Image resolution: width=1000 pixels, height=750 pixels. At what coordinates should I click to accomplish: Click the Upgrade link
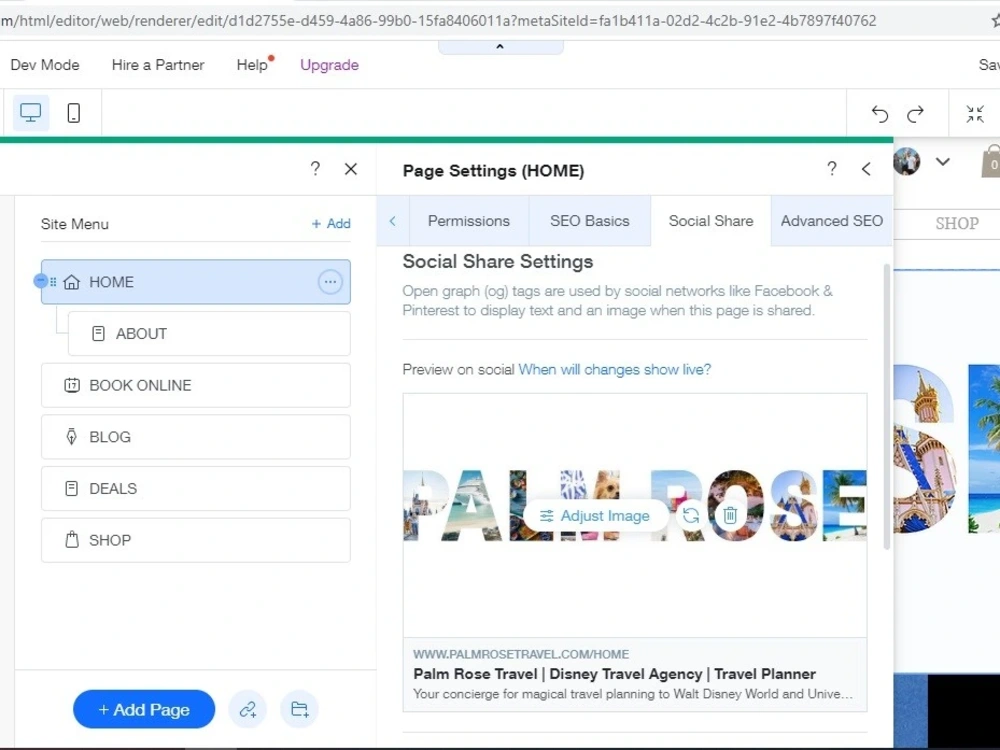click(x=329, y=65)
